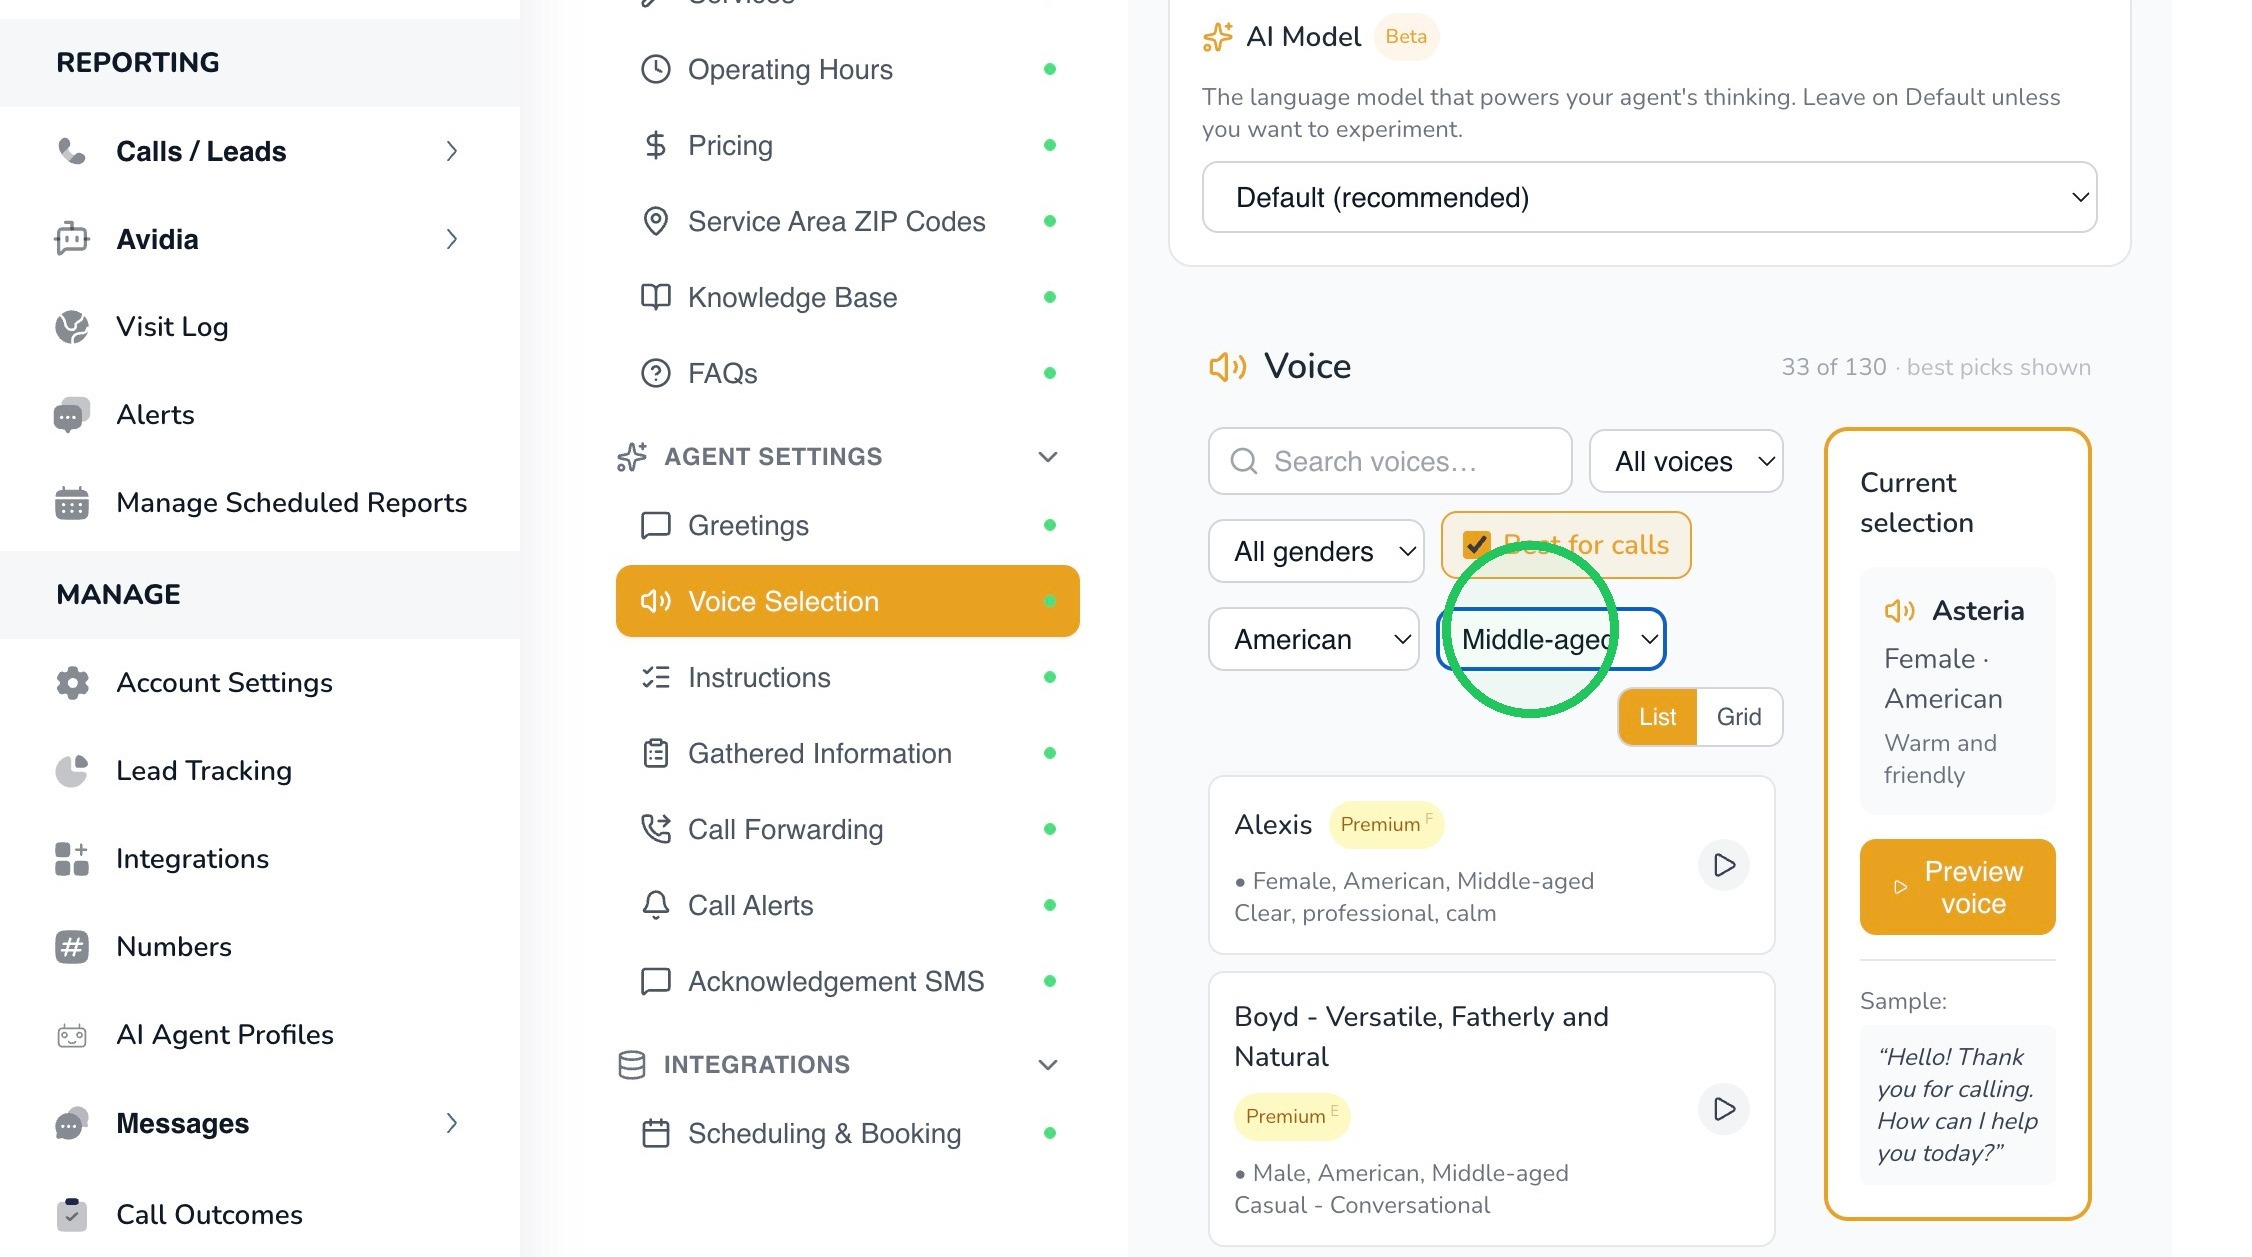The width and height of the screenshot is (2252, 1257).
Task: Click the Preview voice button
Action: 1957,887
